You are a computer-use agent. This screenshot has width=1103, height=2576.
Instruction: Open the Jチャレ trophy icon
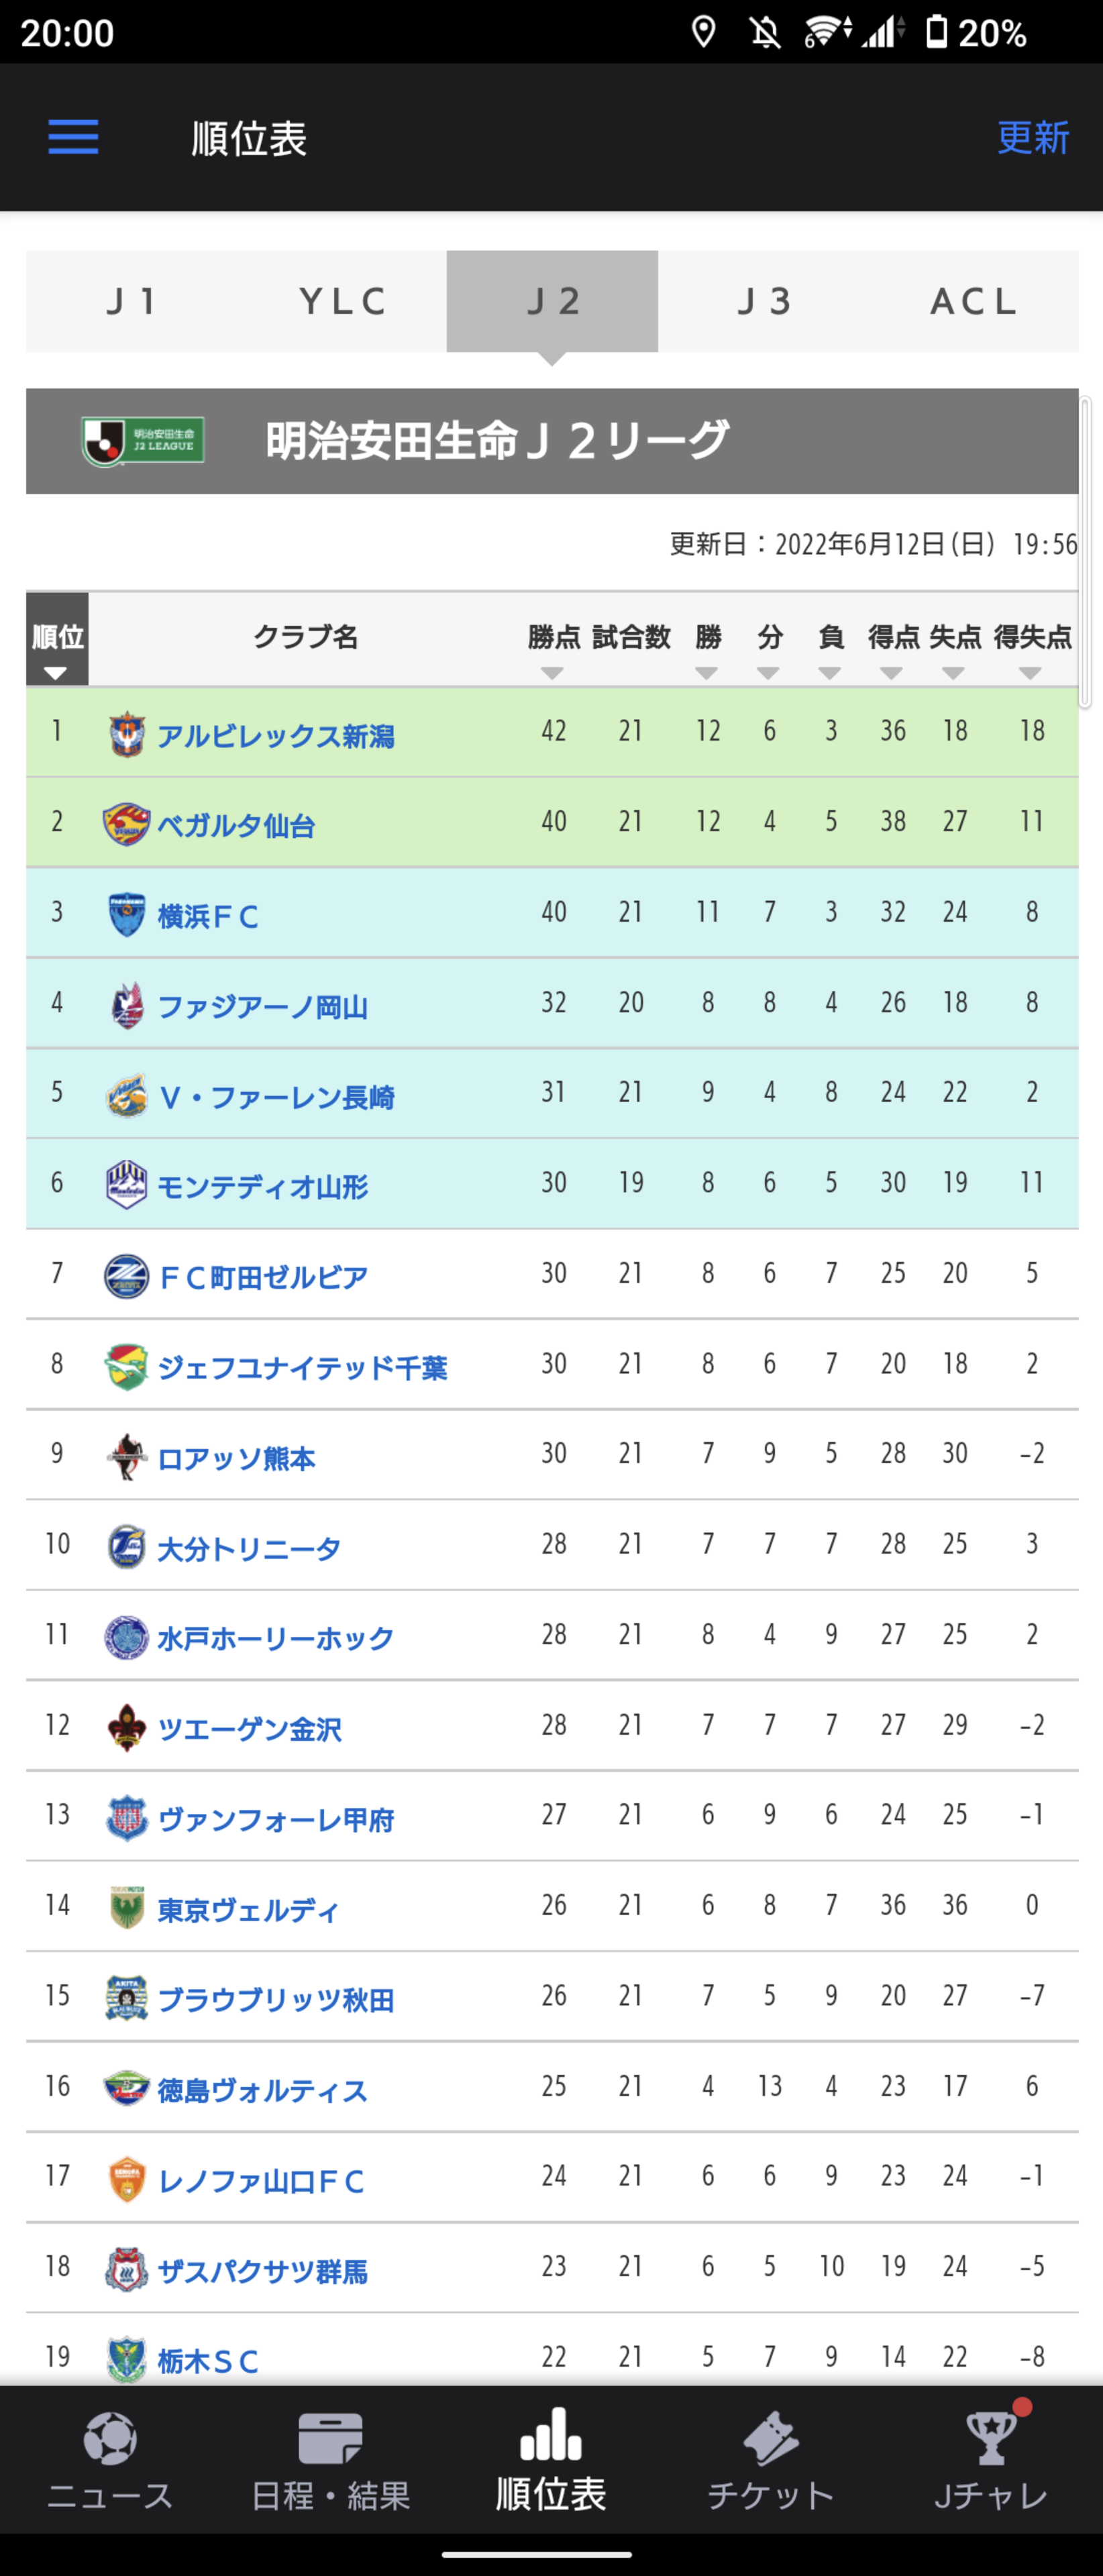pyautogui.click(x=991, y=2437)
